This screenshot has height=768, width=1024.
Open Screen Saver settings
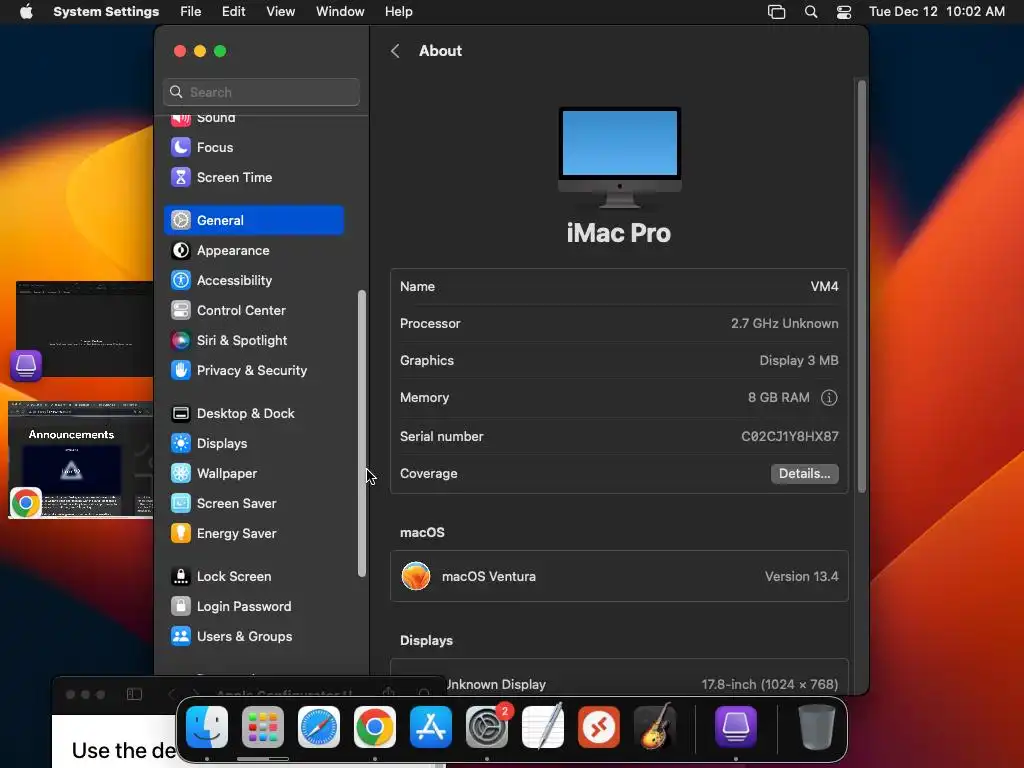pyautogui.click(x=253, y=504)
